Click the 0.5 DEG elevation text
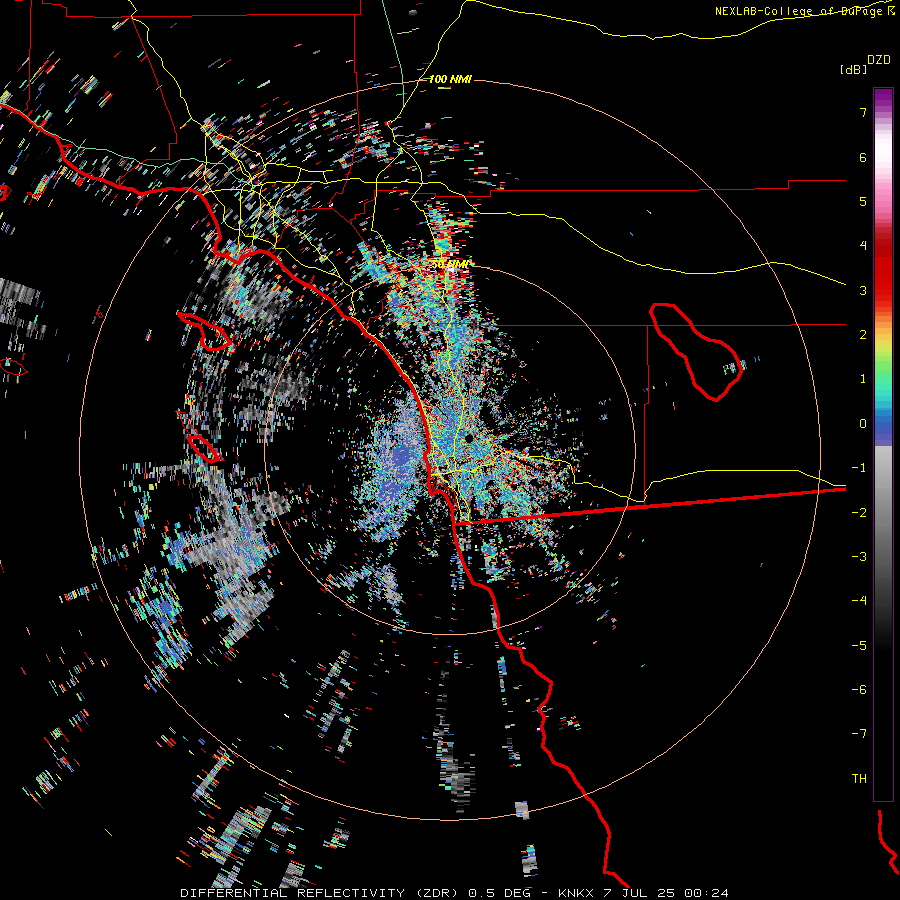 (499, 893)
